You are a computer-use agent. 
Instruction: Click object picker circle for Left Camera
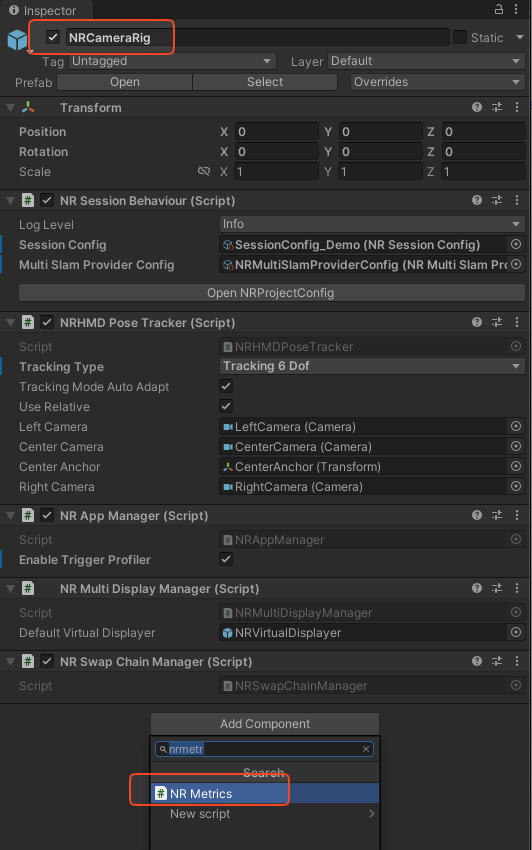516,427
